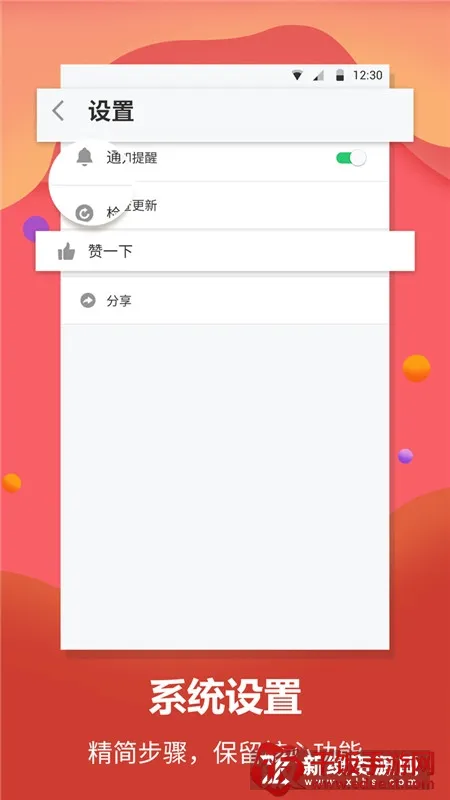Turn off the 通知提醒 switch
Screen dimensions: 450x800
tap(351, 158)
